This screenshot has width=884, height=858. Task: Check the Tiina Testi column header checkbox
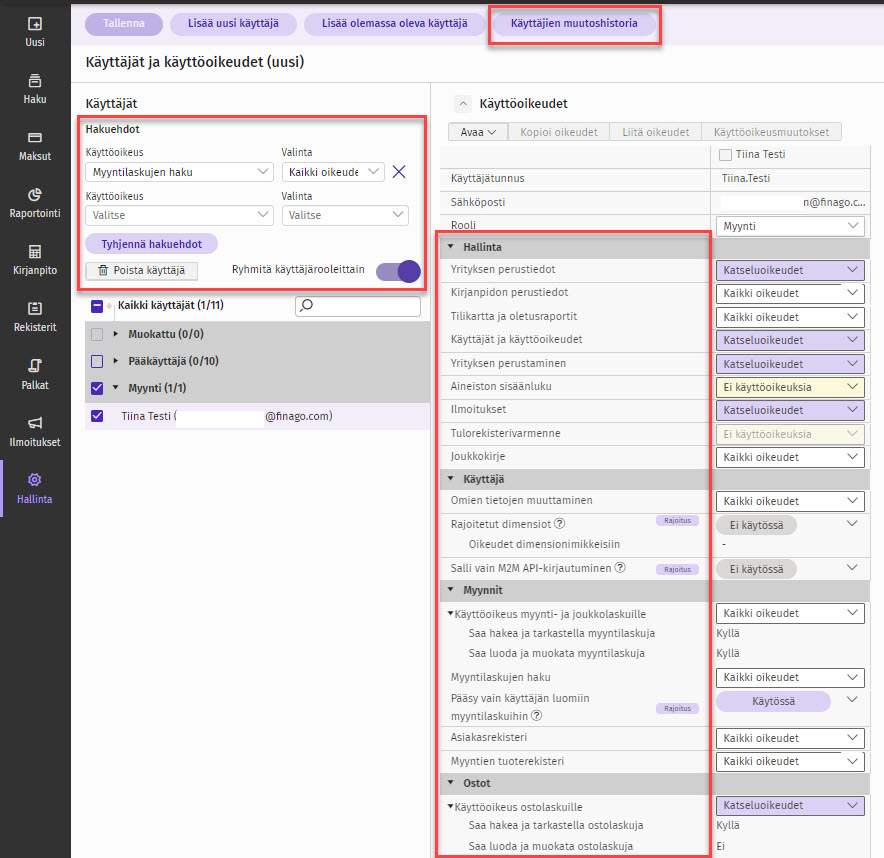(726, 154)
